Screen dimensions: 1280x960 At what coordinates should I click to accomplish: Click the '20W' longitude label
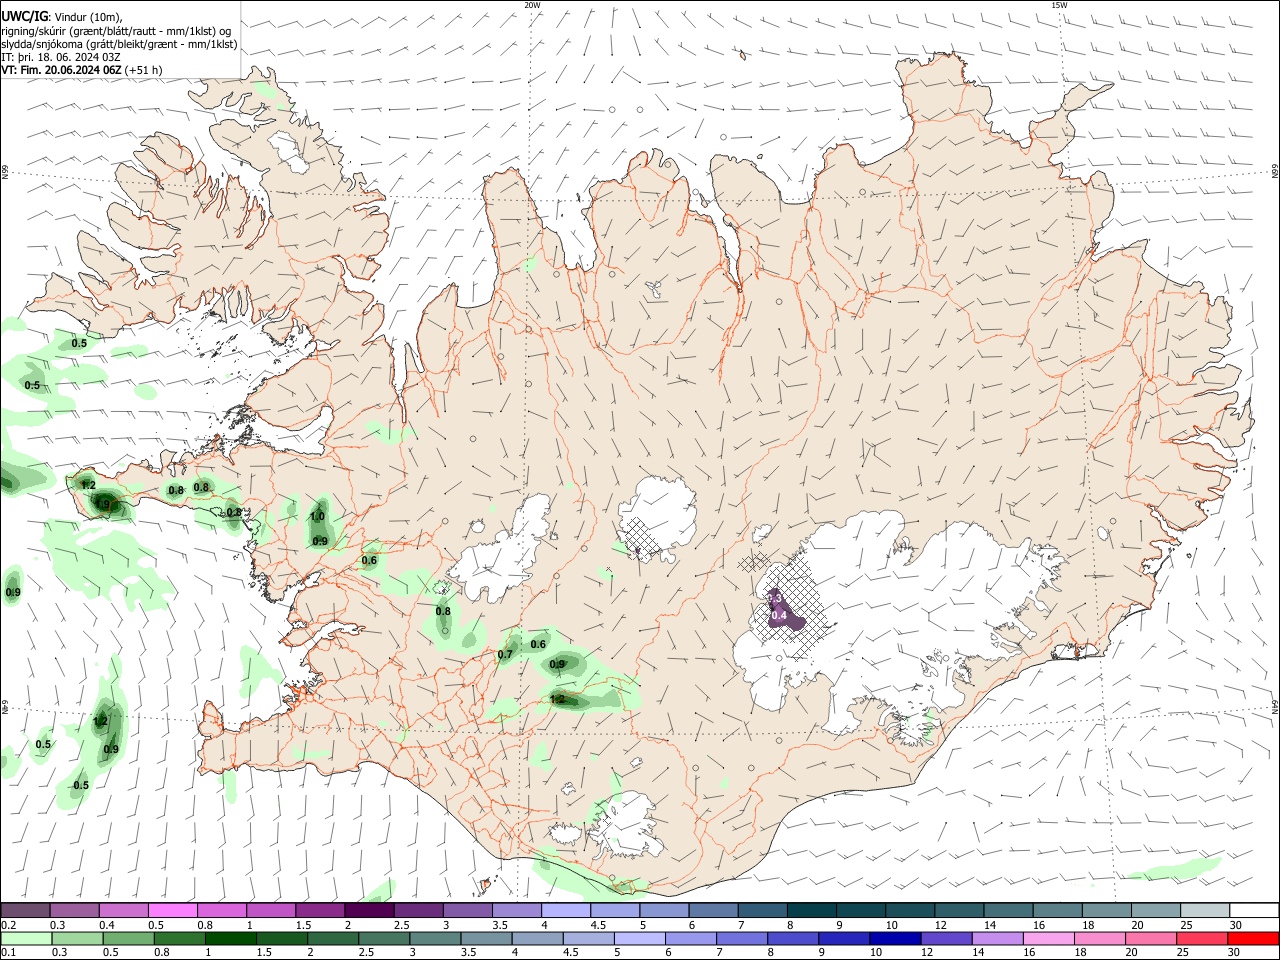[532, 5]
